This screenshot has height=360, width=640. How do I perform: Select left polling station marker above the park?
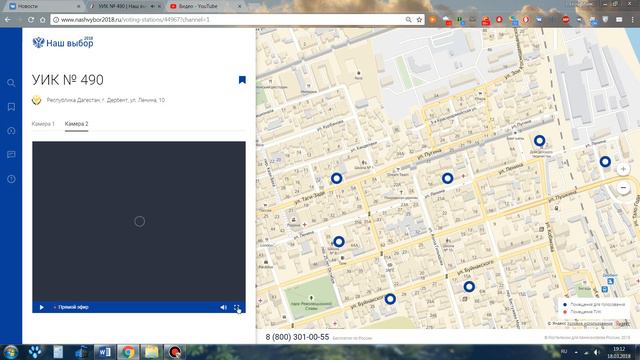[x=339, y=242]
